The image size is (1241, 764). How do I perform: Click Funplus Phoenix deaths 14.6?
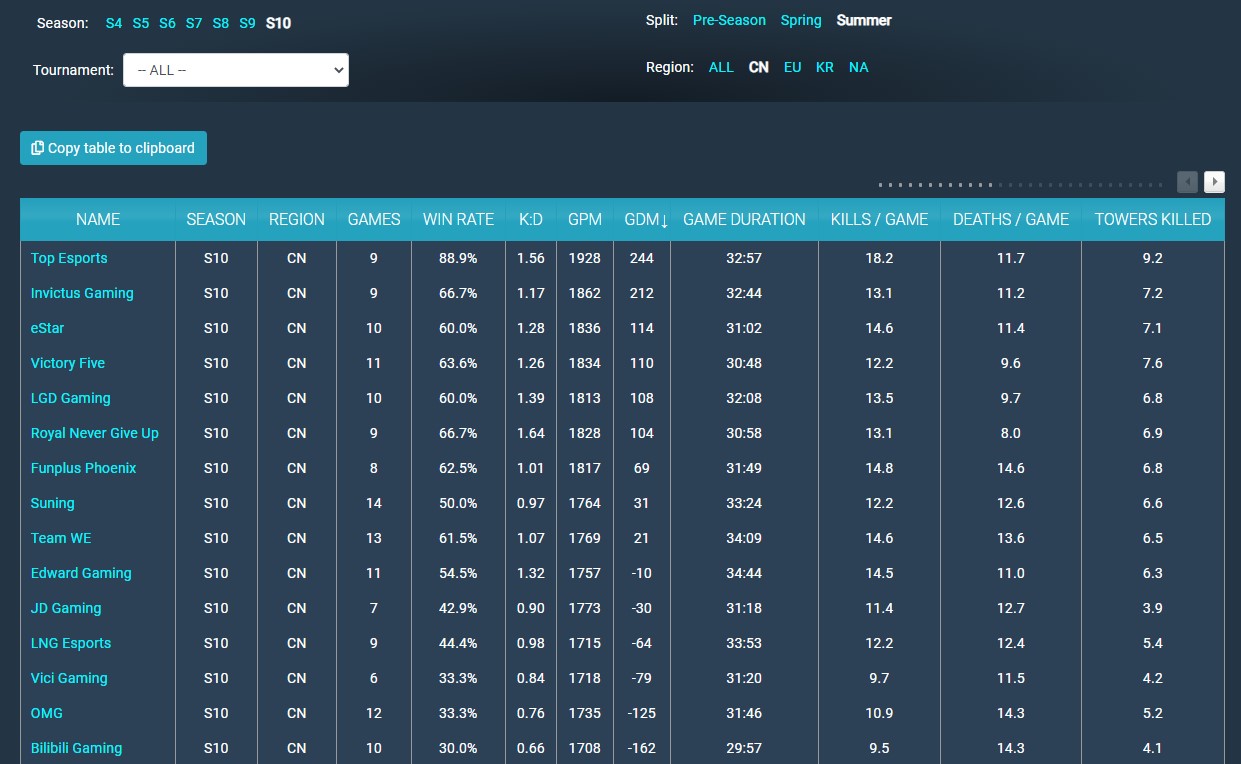point(1011,468)
